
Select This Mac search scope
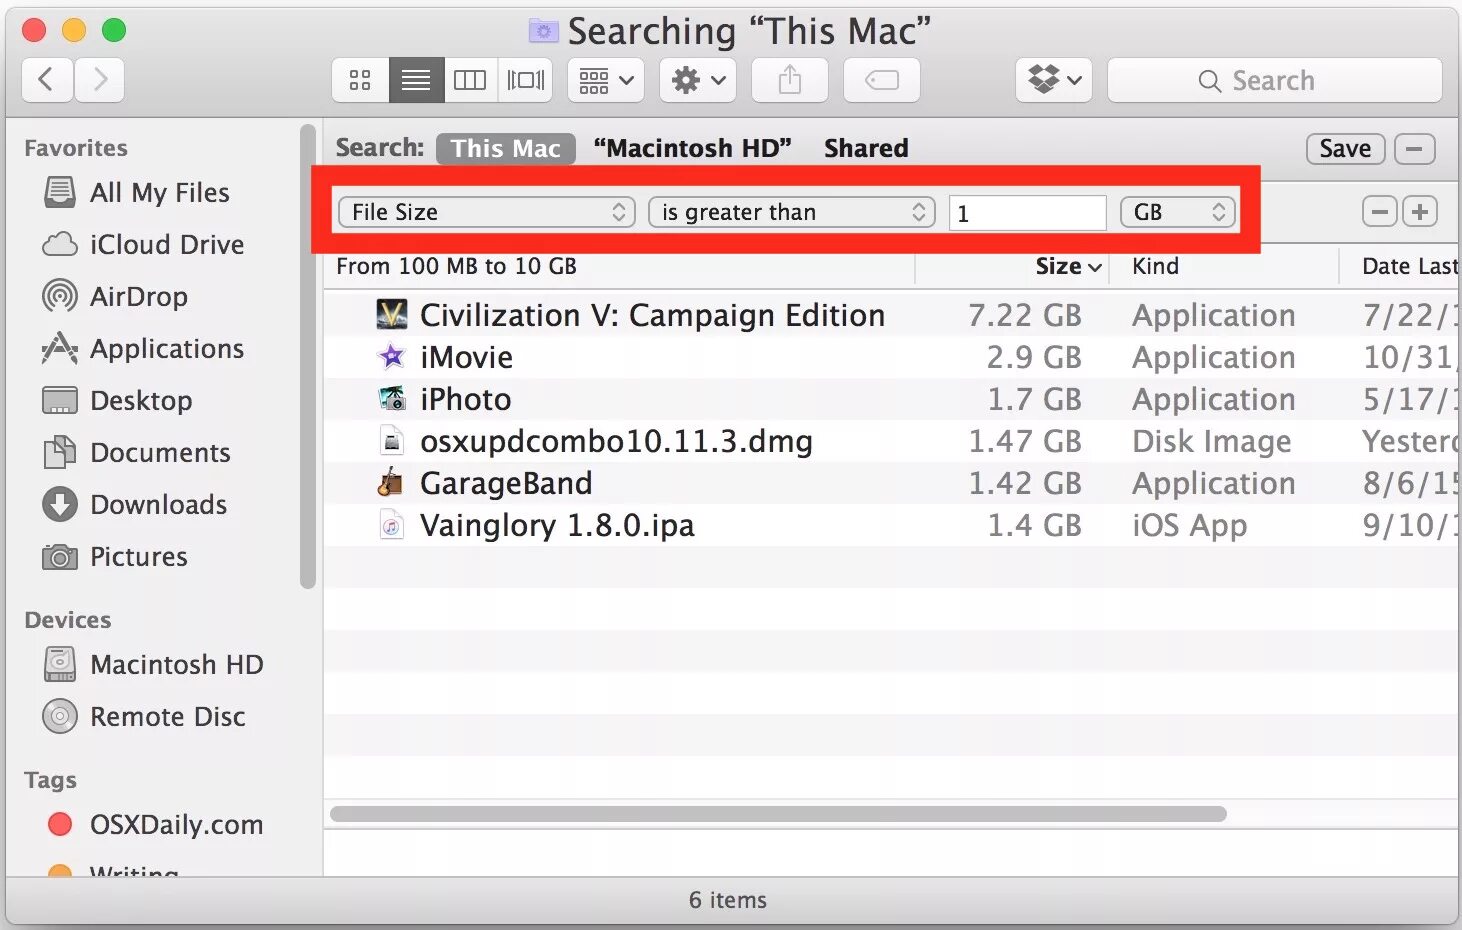click(x=506, y=148)
